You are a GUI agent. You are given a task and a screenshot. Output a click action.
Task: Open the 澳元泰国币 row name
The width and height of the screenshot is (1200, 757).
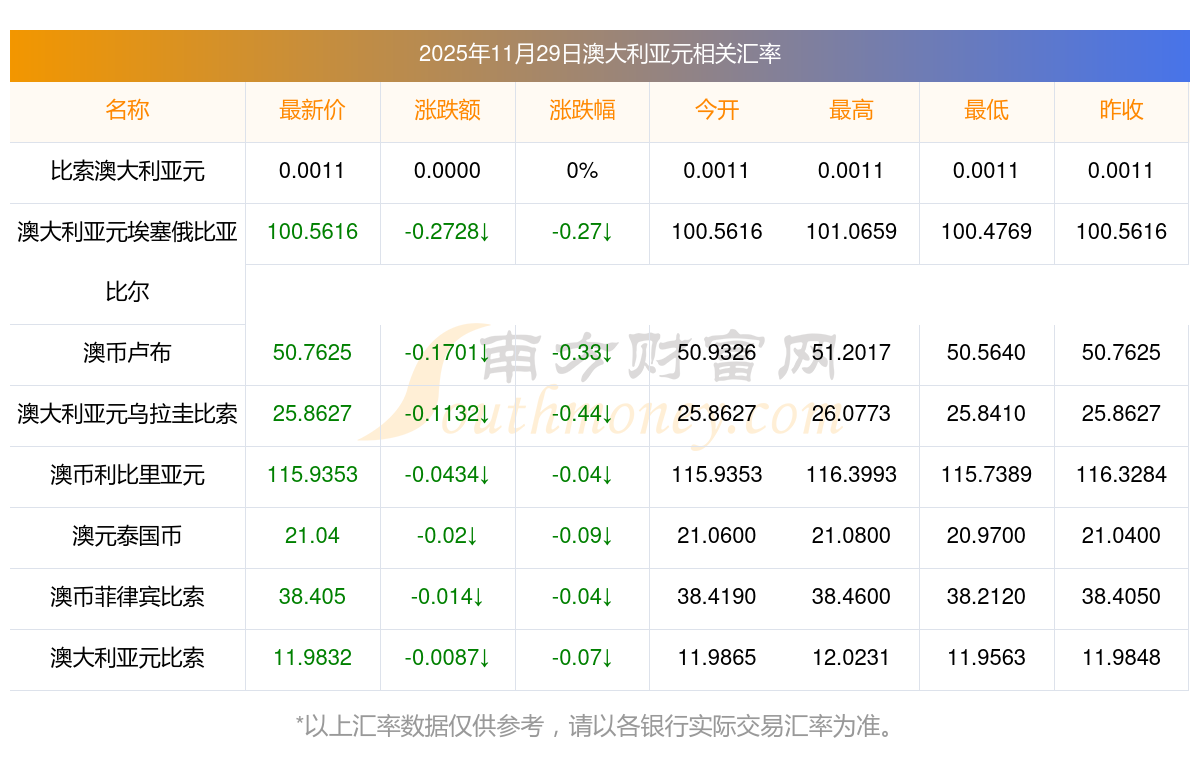pos(127,536)
